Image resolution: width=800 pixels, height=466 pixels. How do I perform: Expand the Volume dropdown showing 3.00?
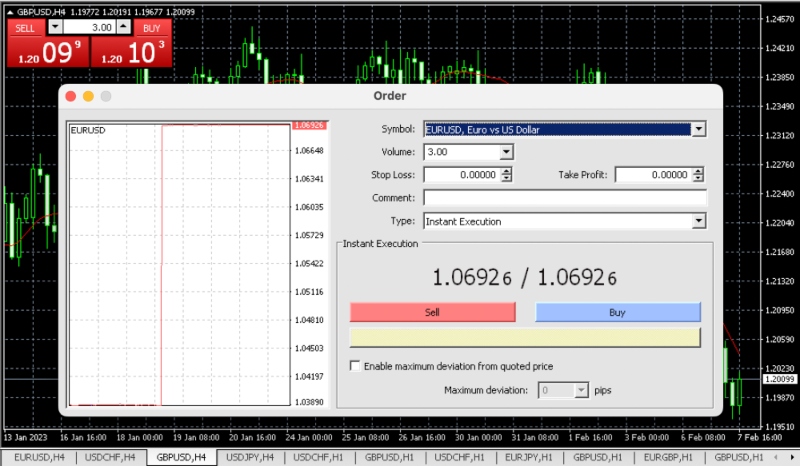tap(506, 152)
